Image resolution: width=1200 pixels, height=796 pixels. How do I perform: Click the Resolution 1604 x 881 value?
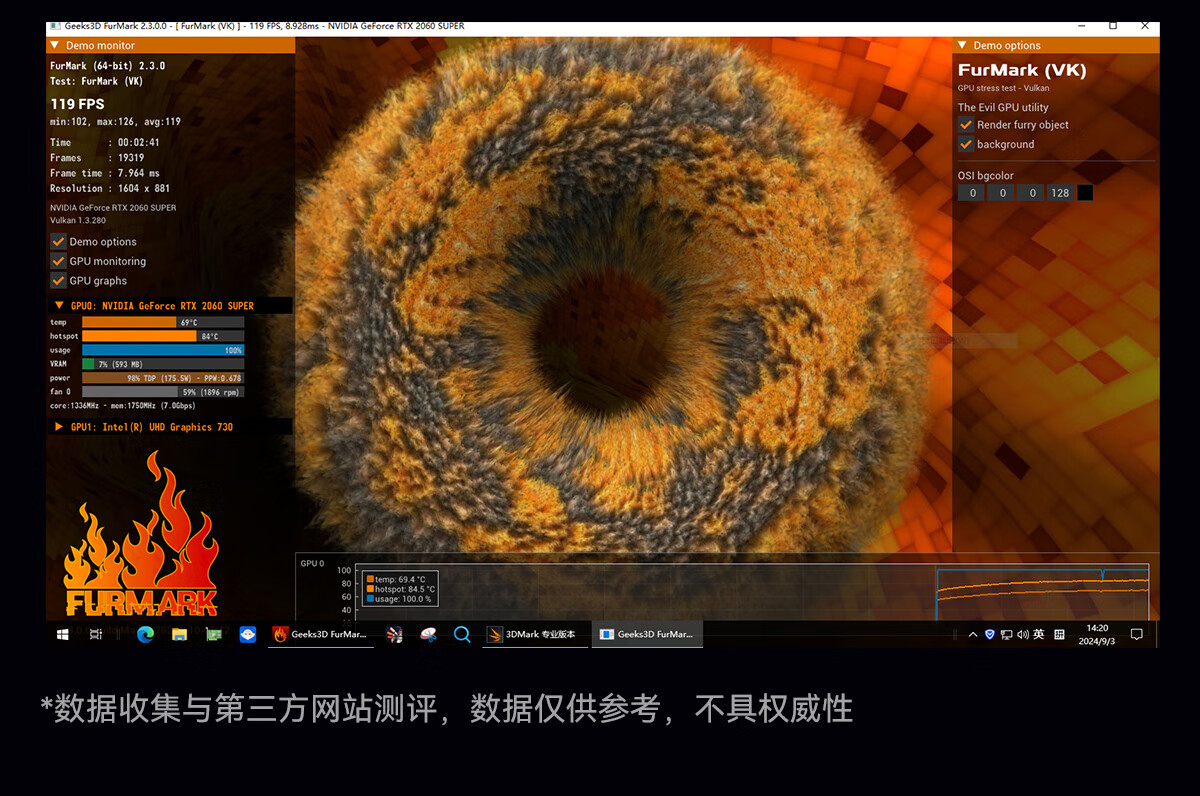144,188
